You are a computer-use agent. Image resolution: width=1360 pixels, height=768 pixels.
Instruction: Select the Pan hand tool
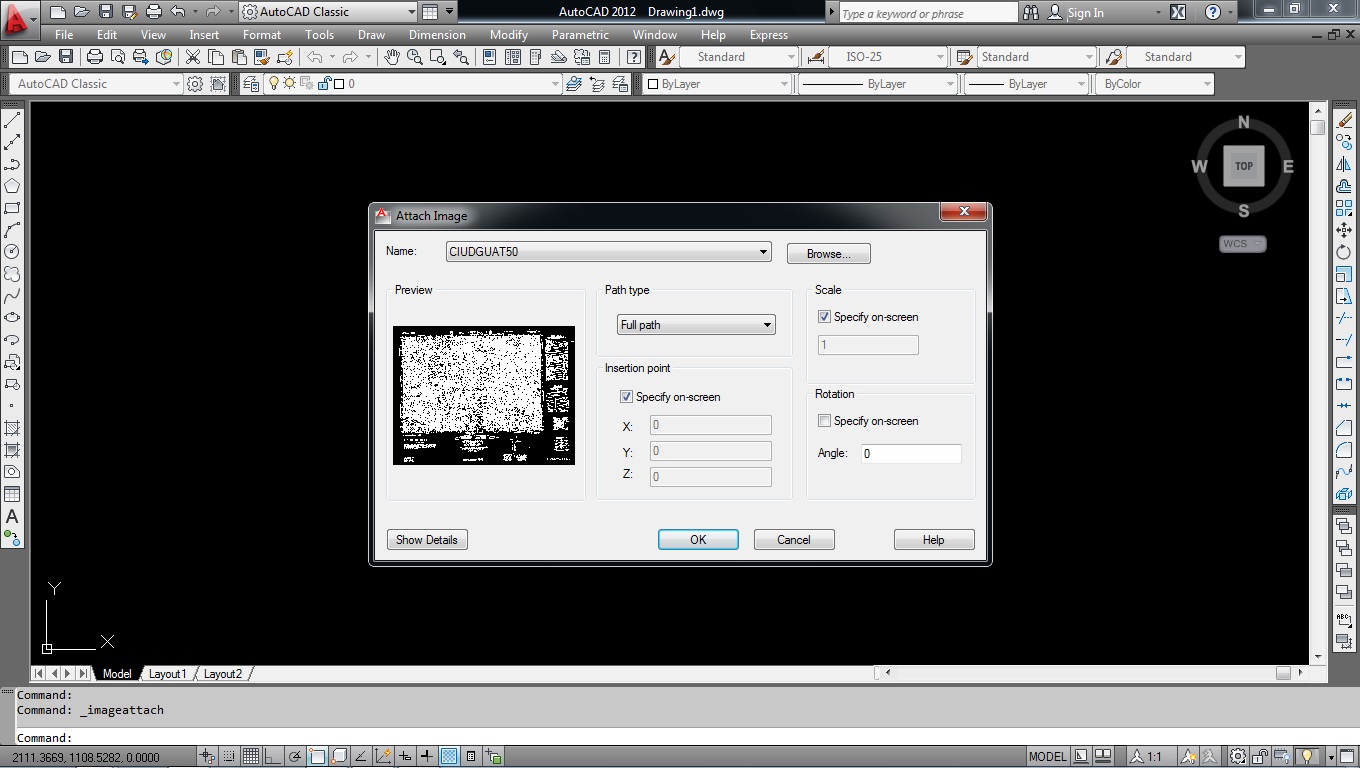coord(392,57)
